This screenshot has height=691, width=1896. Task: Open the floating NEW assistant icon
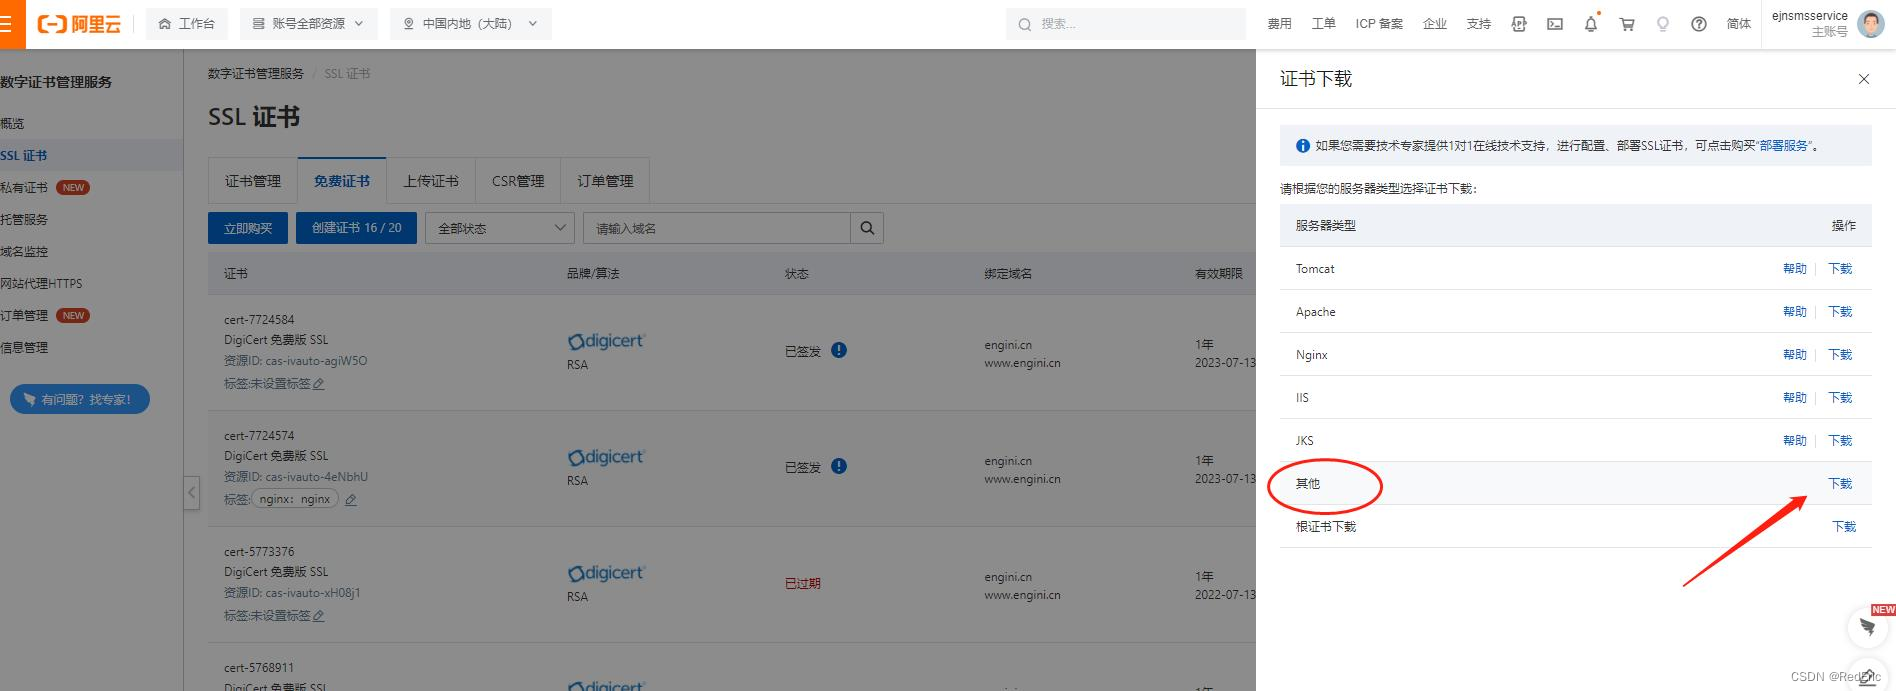pos(1867,627)
